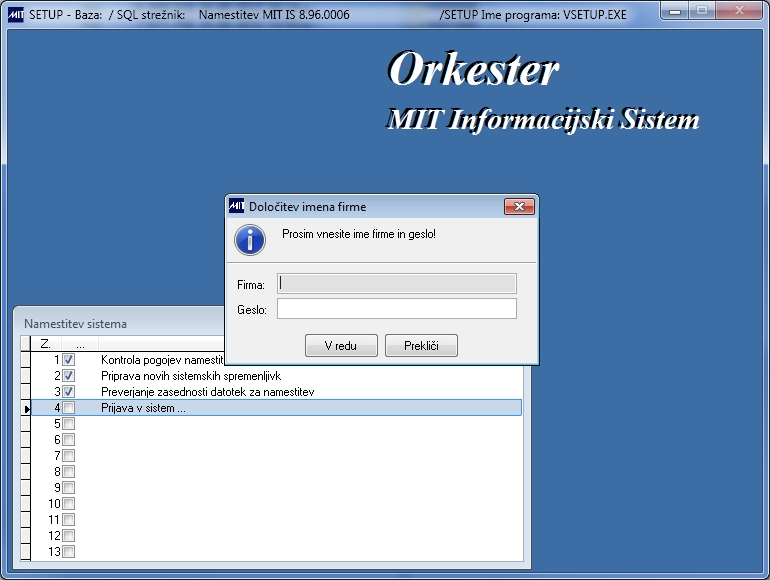Click the MIT icon in the Določitev imena firme dialog
This screenshot has height=580, width=770.
(x=236, y=206)
